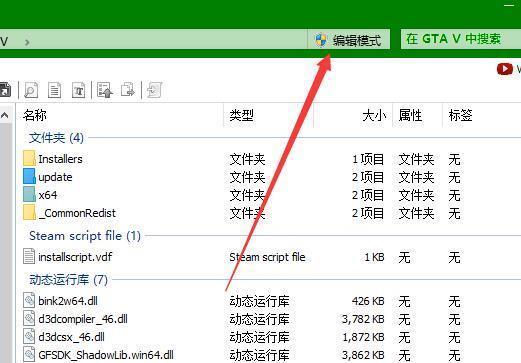Select the GFSDK_ShadowLib.win64.dll file name
The image size is (521, 363).
click(106, 355)
